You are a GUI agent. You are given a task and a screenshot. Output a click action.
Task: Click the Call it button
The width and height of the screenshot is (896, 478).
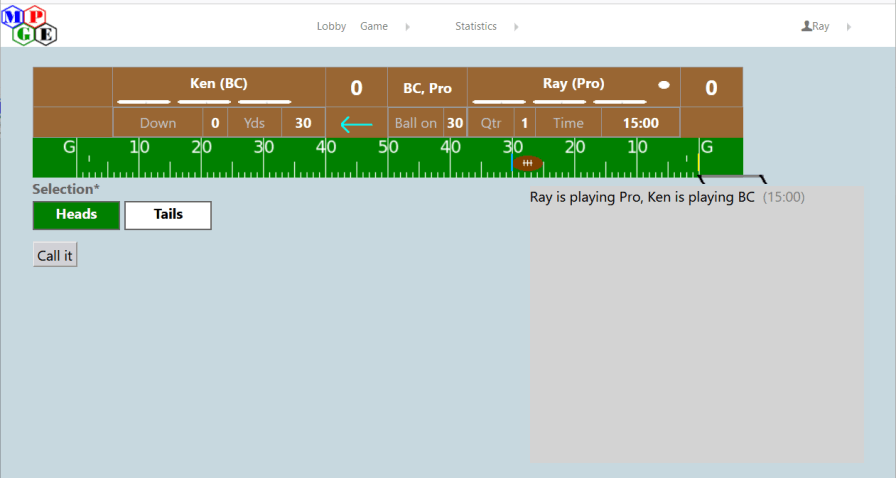(55, 255)
